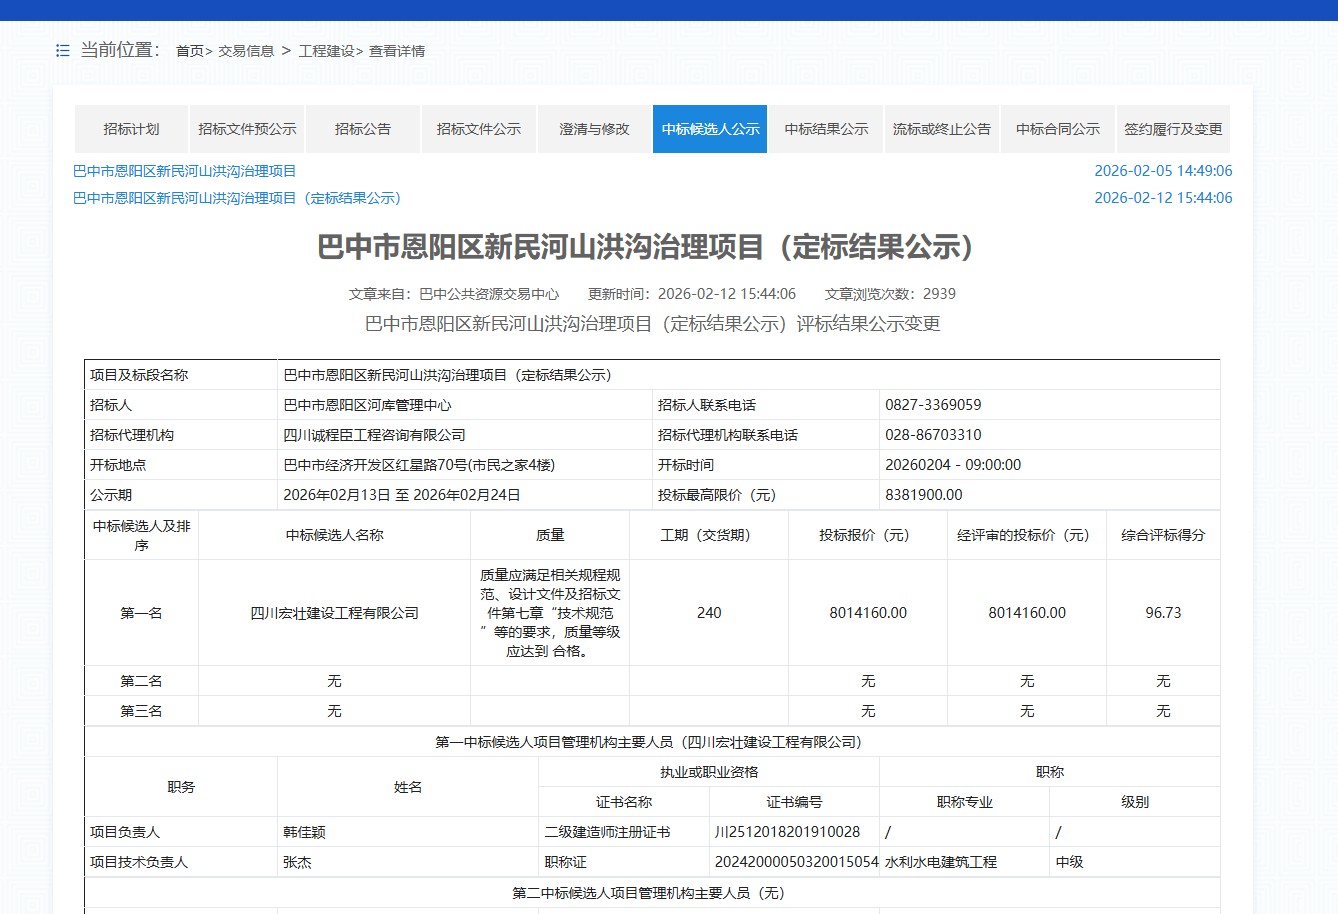
Task: Click the list icon beside 当前位置
Action: click(63, 50)
